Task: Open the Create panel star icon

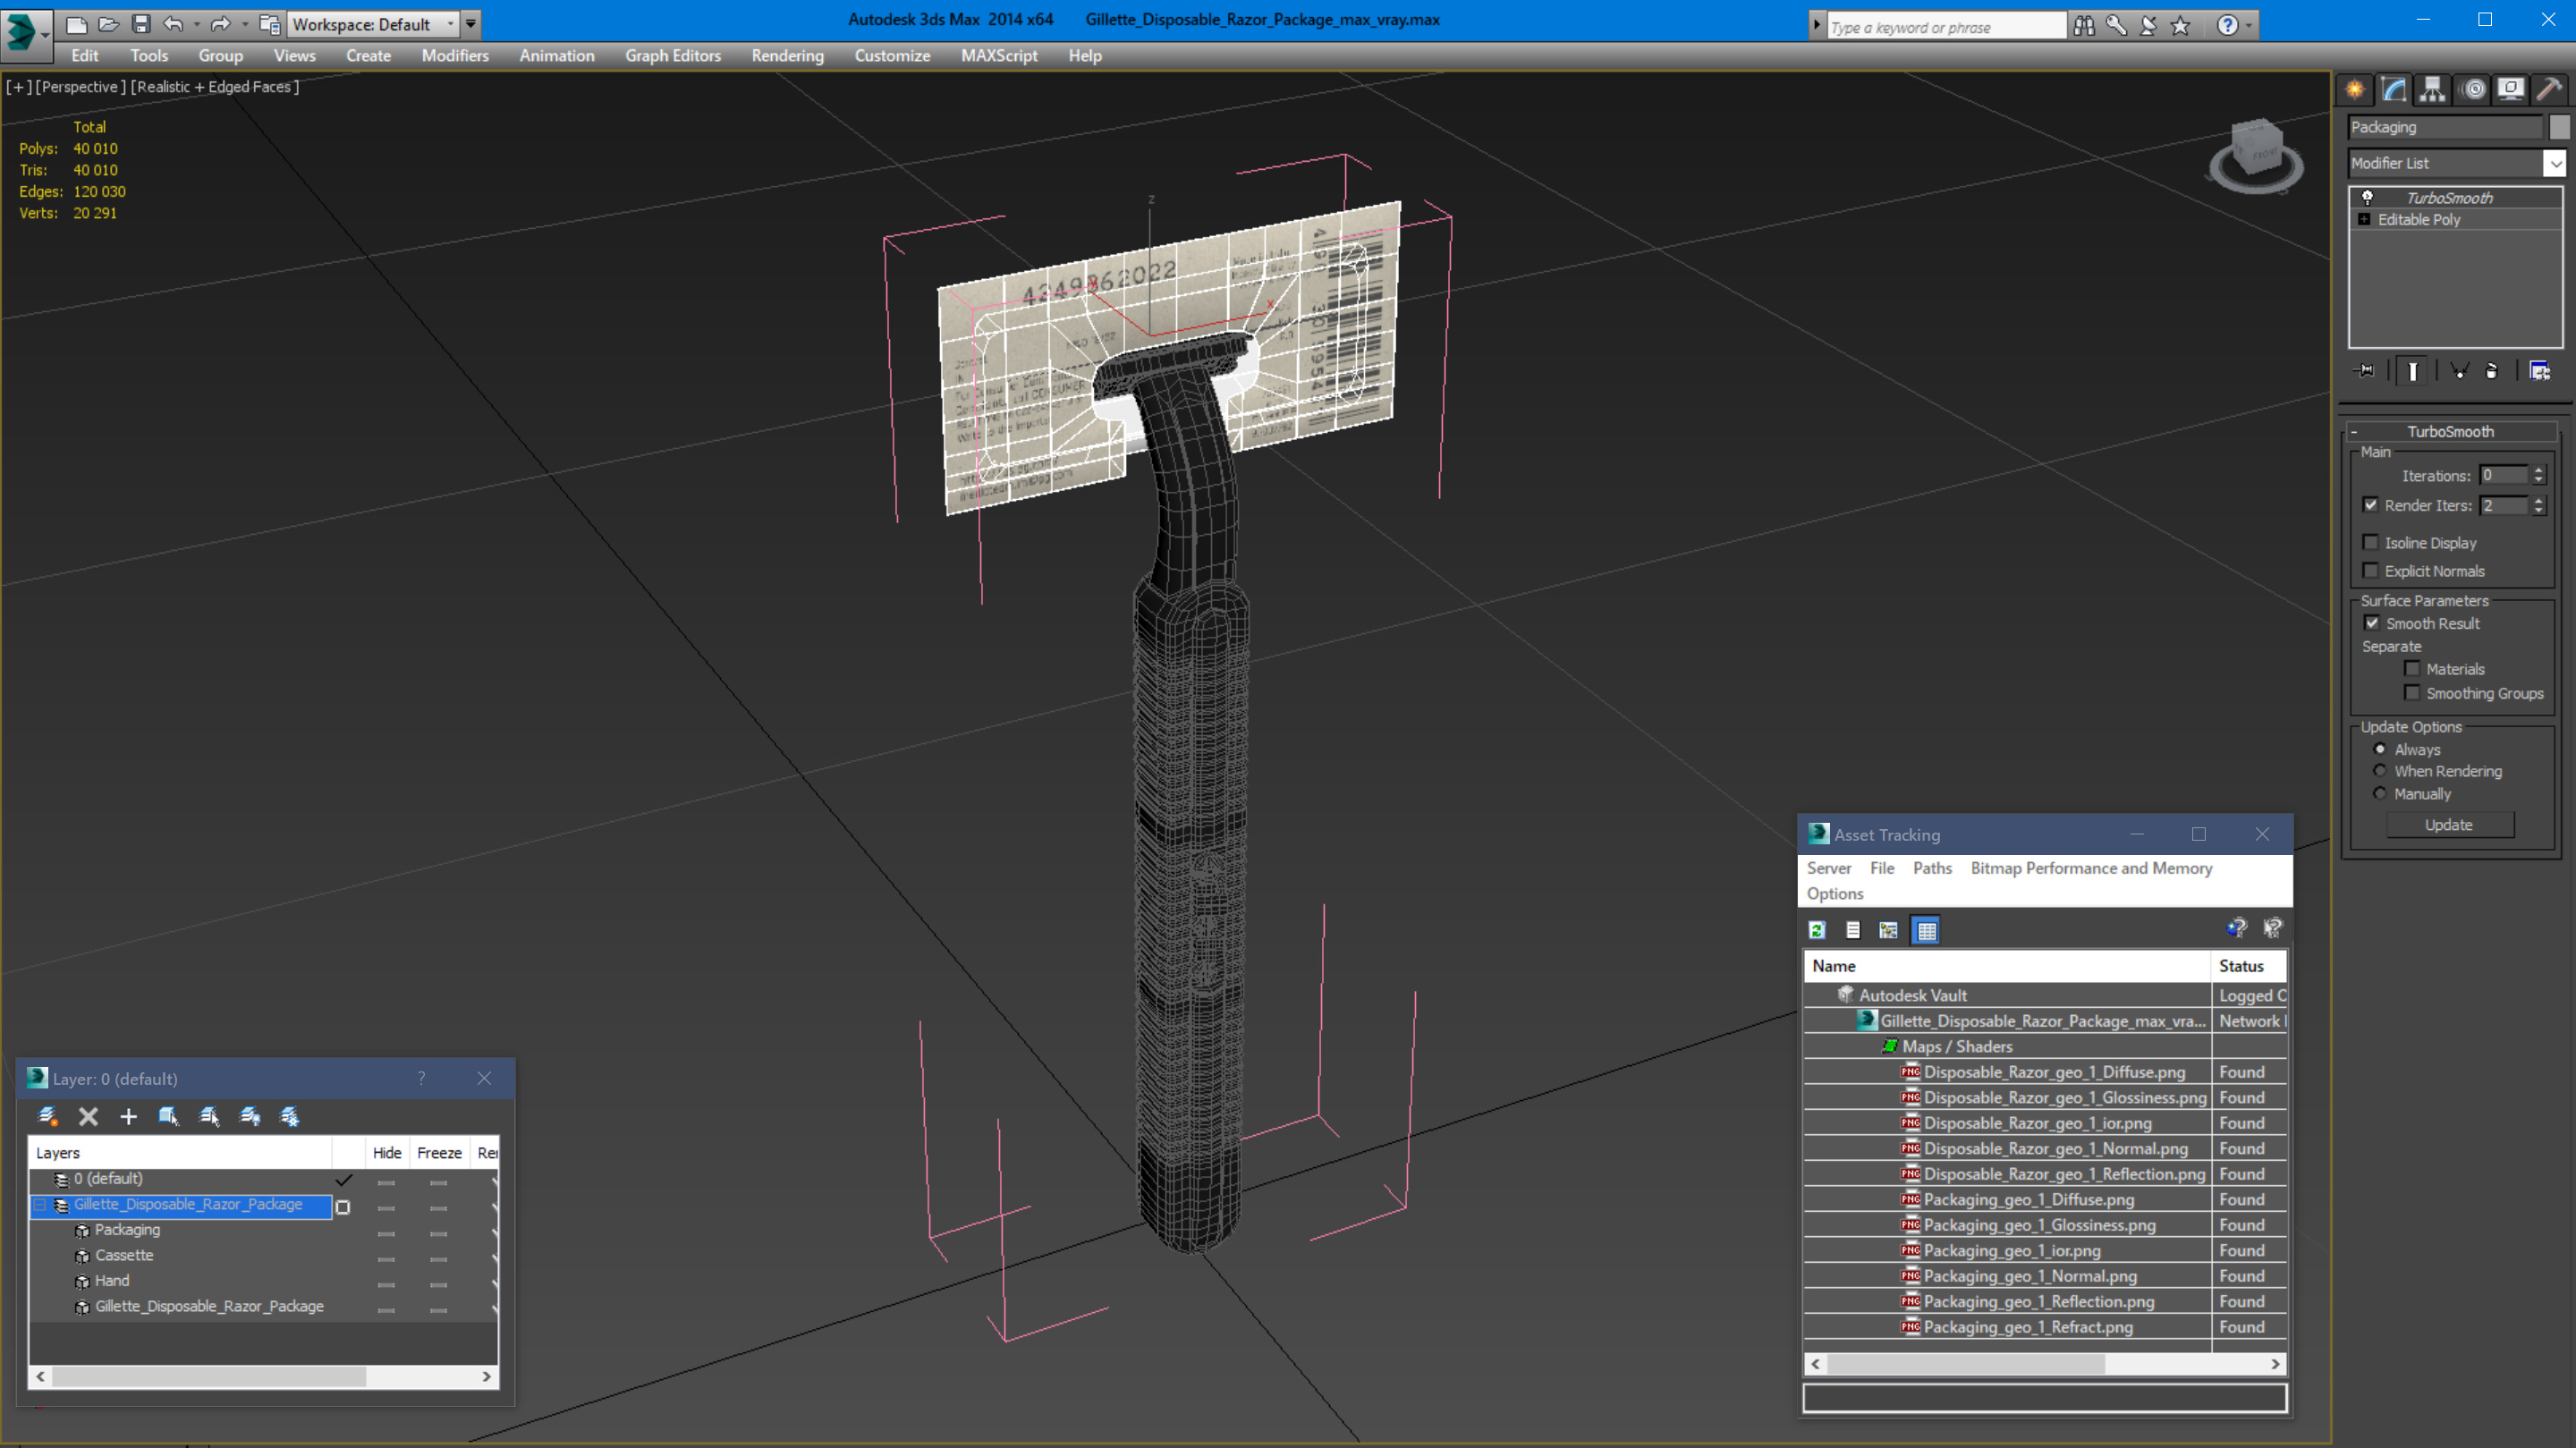Action: click(2355, 89)
